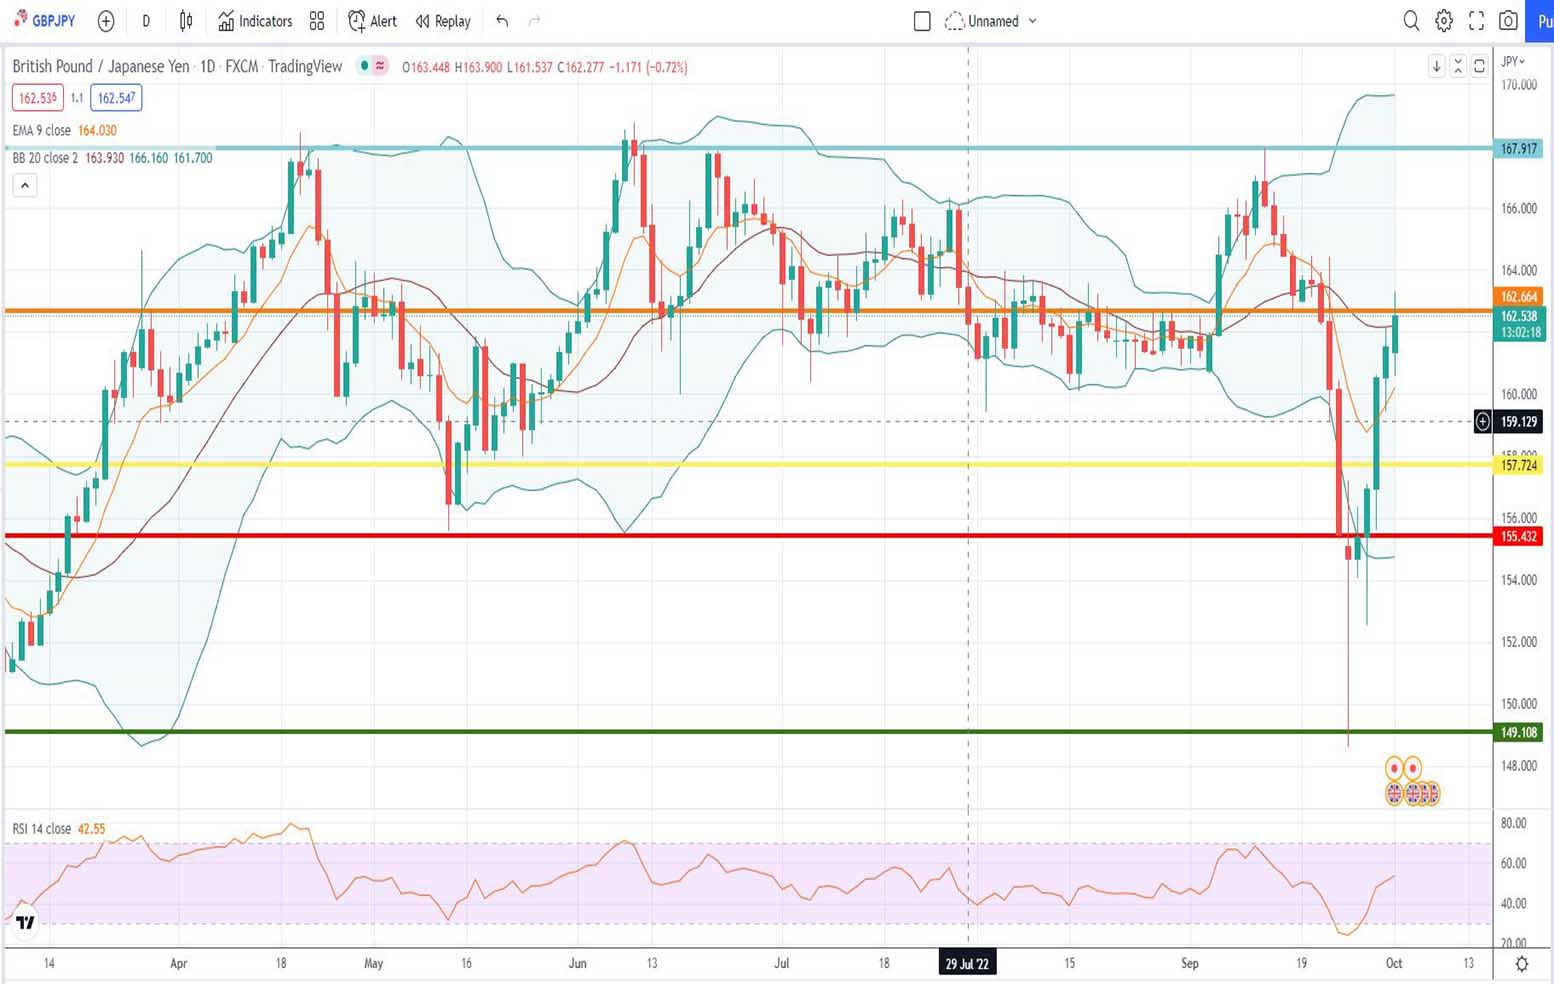
Task: Open the JPY currency dropdown
Action: pos(1514,62)
